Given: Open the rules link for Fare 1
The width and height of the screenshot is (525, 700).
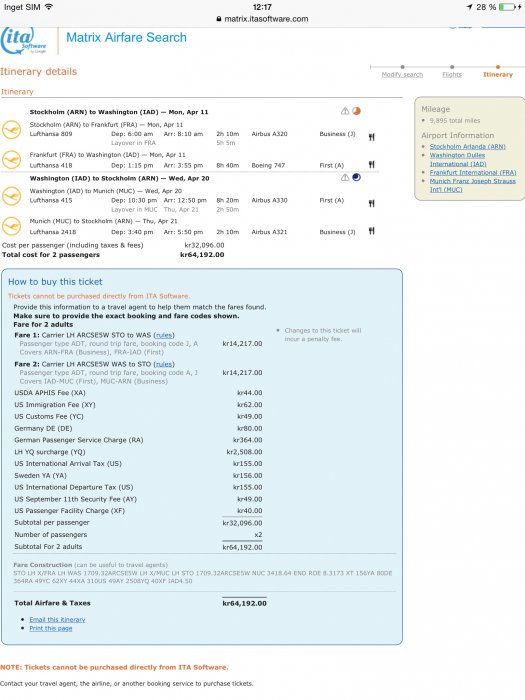Looking at the screenshot, I should [164, 335].
